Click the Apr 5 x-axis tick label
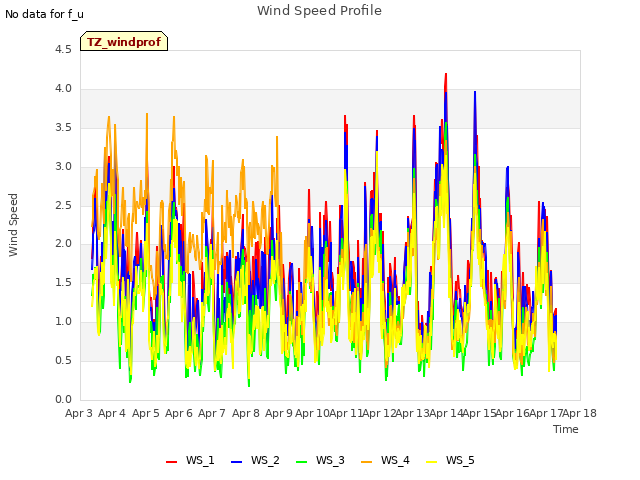Screen dimensions: 640x480 [146, 413]
